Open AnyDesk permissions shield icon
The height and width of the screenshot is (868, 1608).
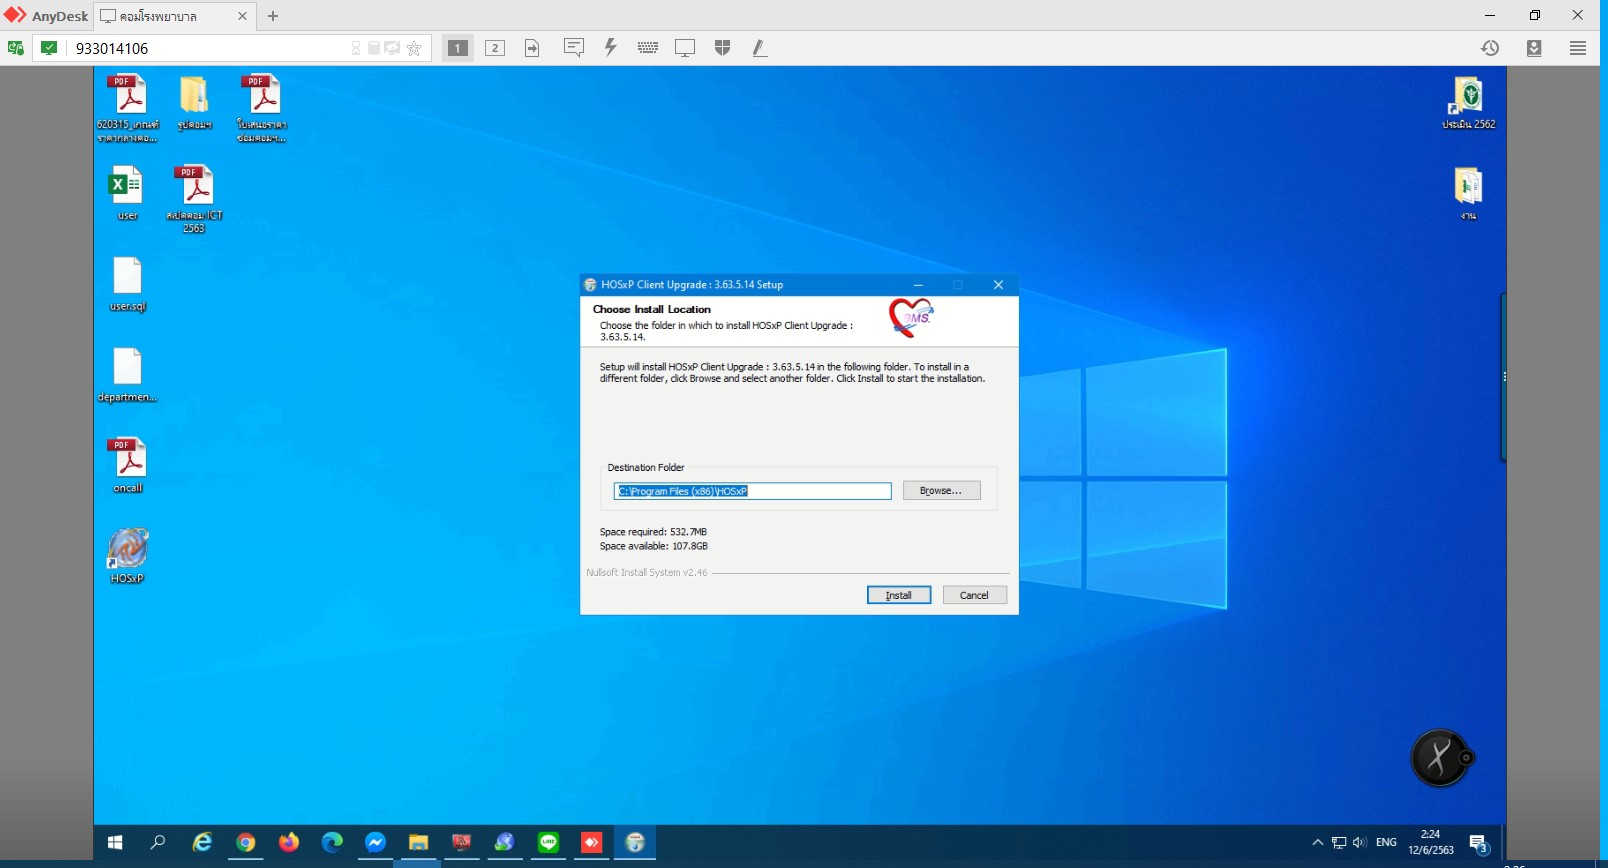(723, 48)
